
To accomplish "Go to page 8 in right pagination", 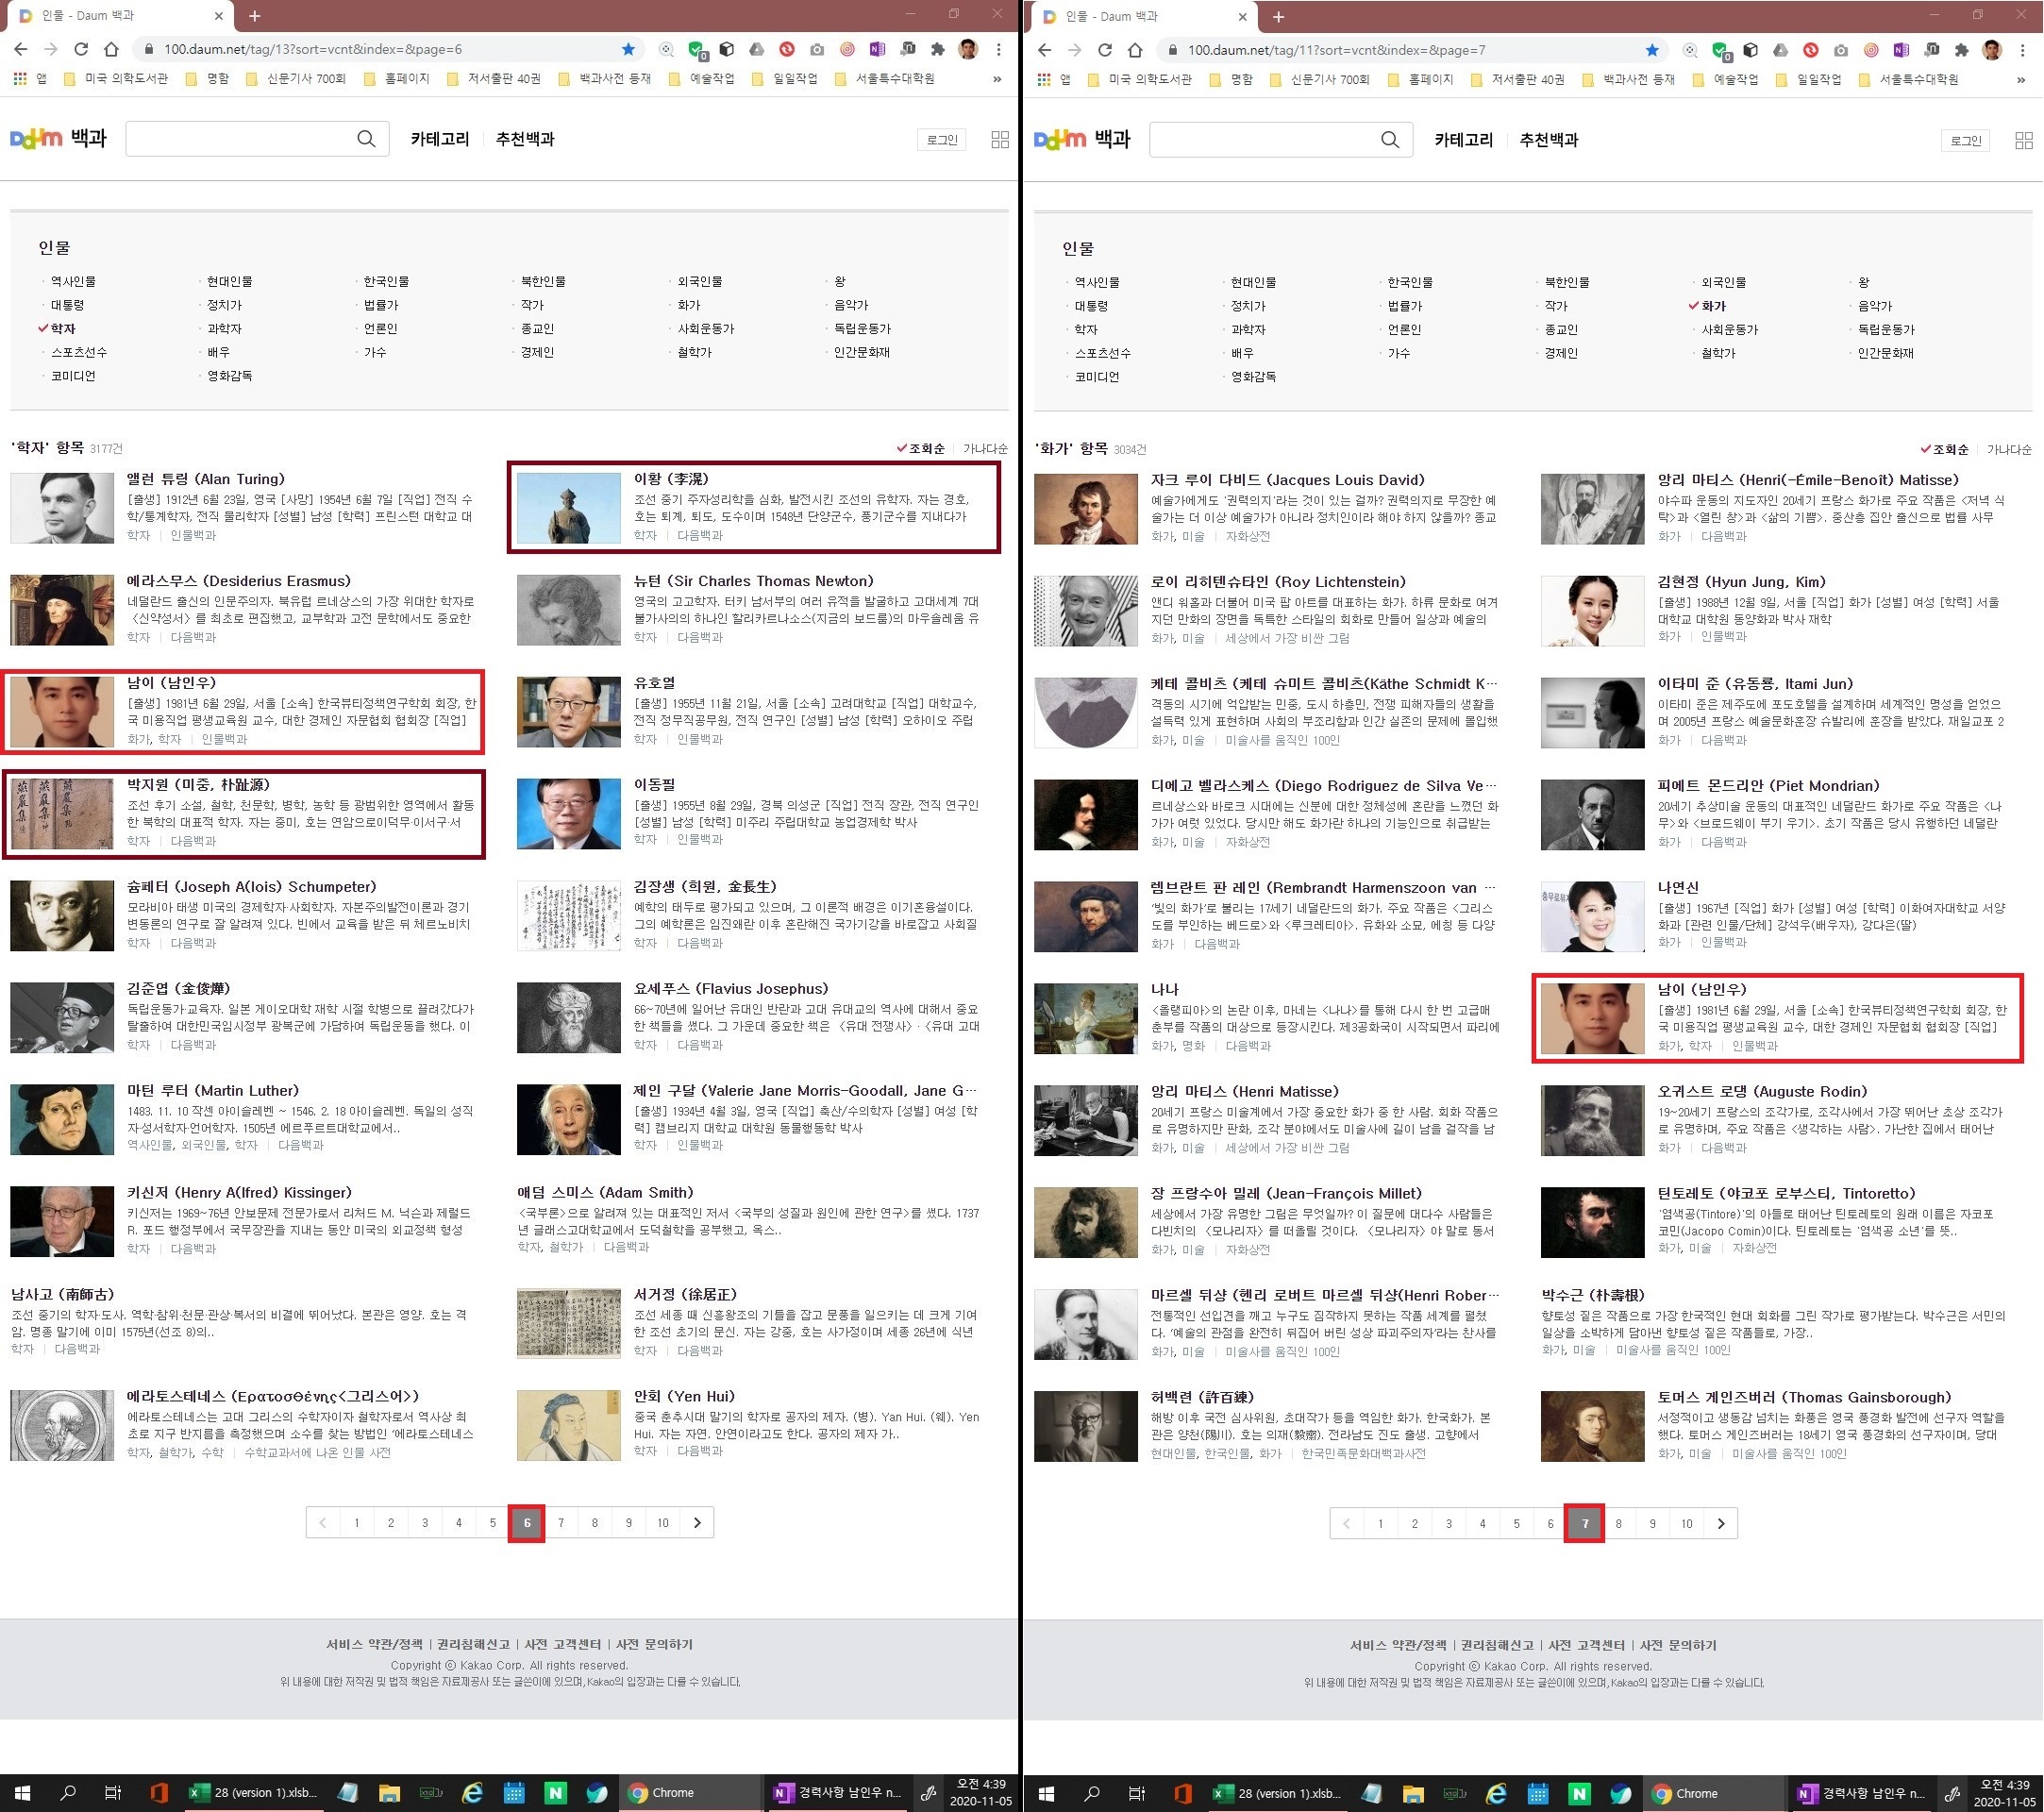I will tap(1618, 1523).
